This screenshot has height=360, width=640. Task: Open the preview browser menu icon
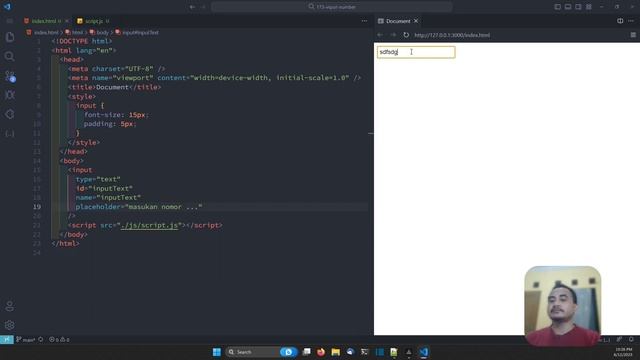point(633,35)
